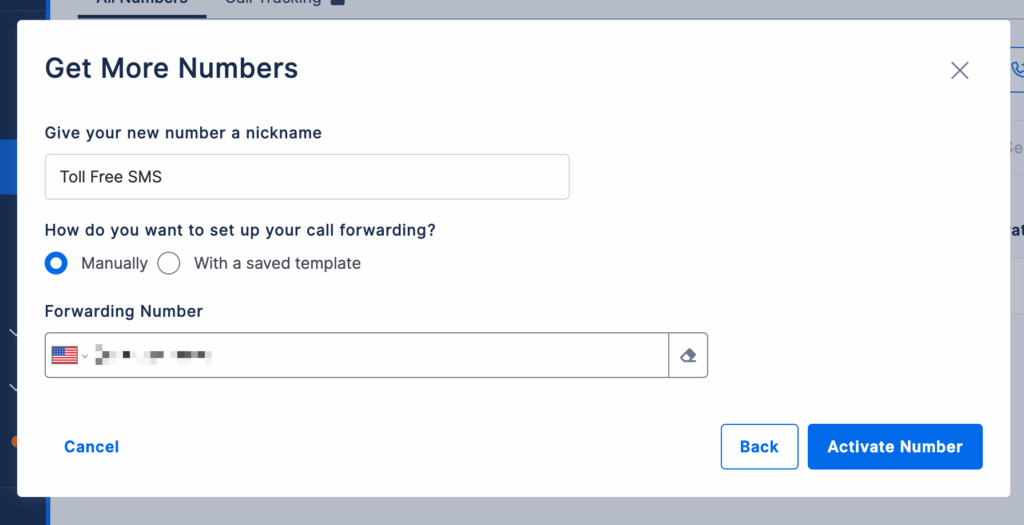Click the orange notification dot in sidebar
1024x525 pixels.
14,440
